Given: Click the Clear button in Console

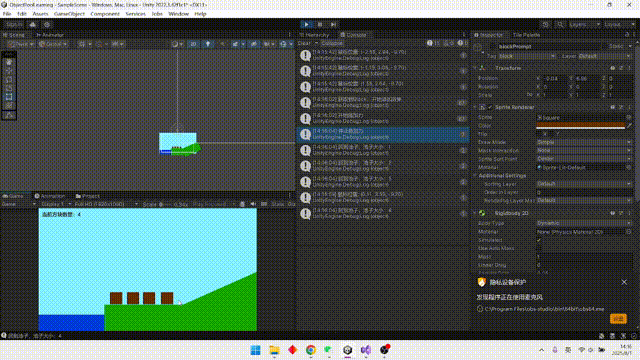Looking at the screenshot, I should [304, 43].
